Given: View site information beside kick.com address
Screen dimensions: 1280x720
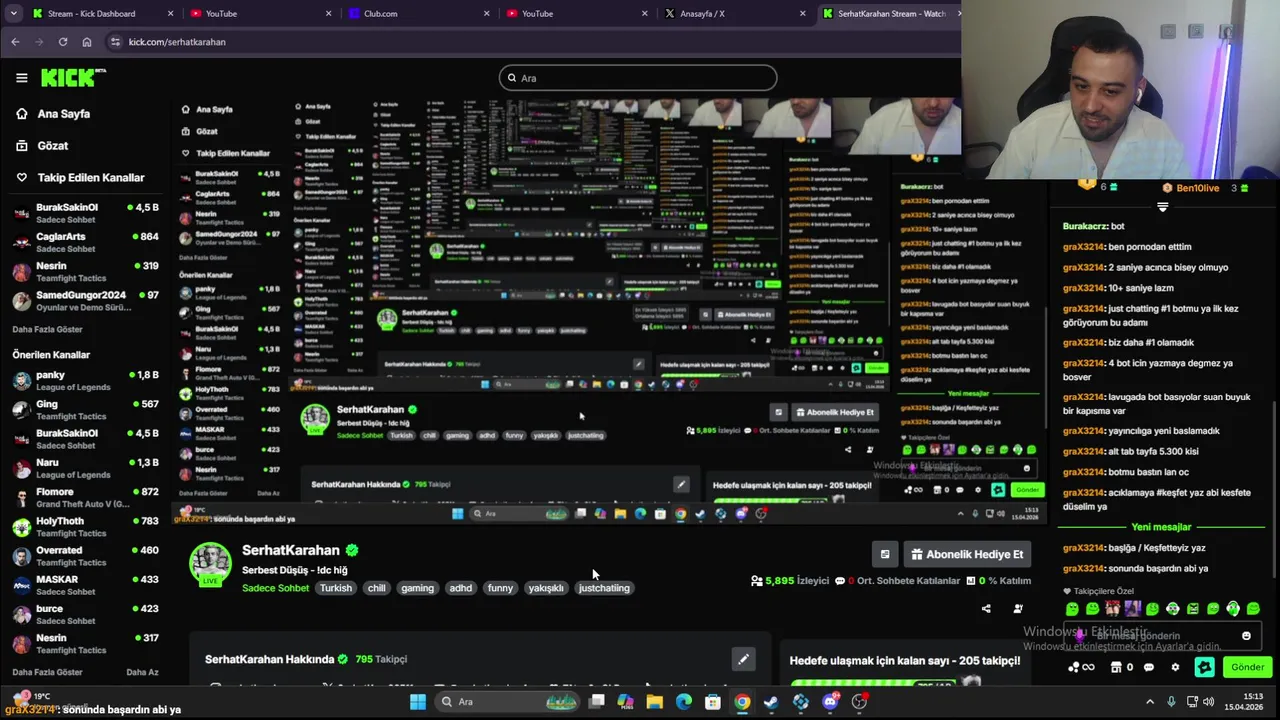Looking at the screenshot, I should (115, 42).
